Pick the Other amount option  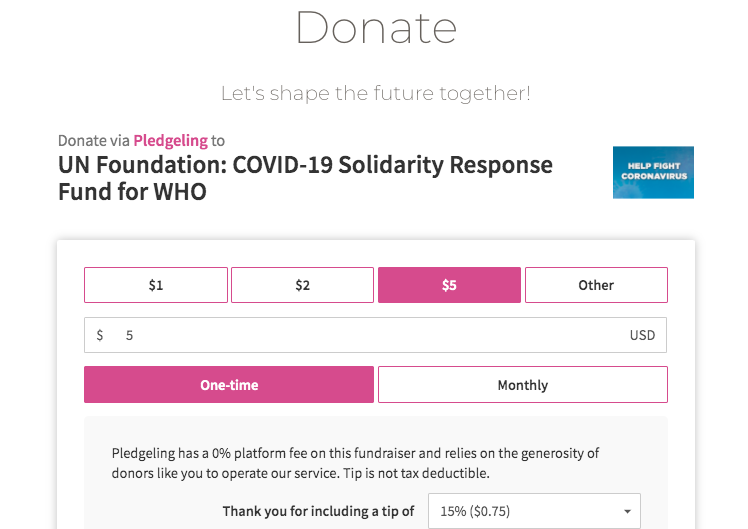click(596, 285)
